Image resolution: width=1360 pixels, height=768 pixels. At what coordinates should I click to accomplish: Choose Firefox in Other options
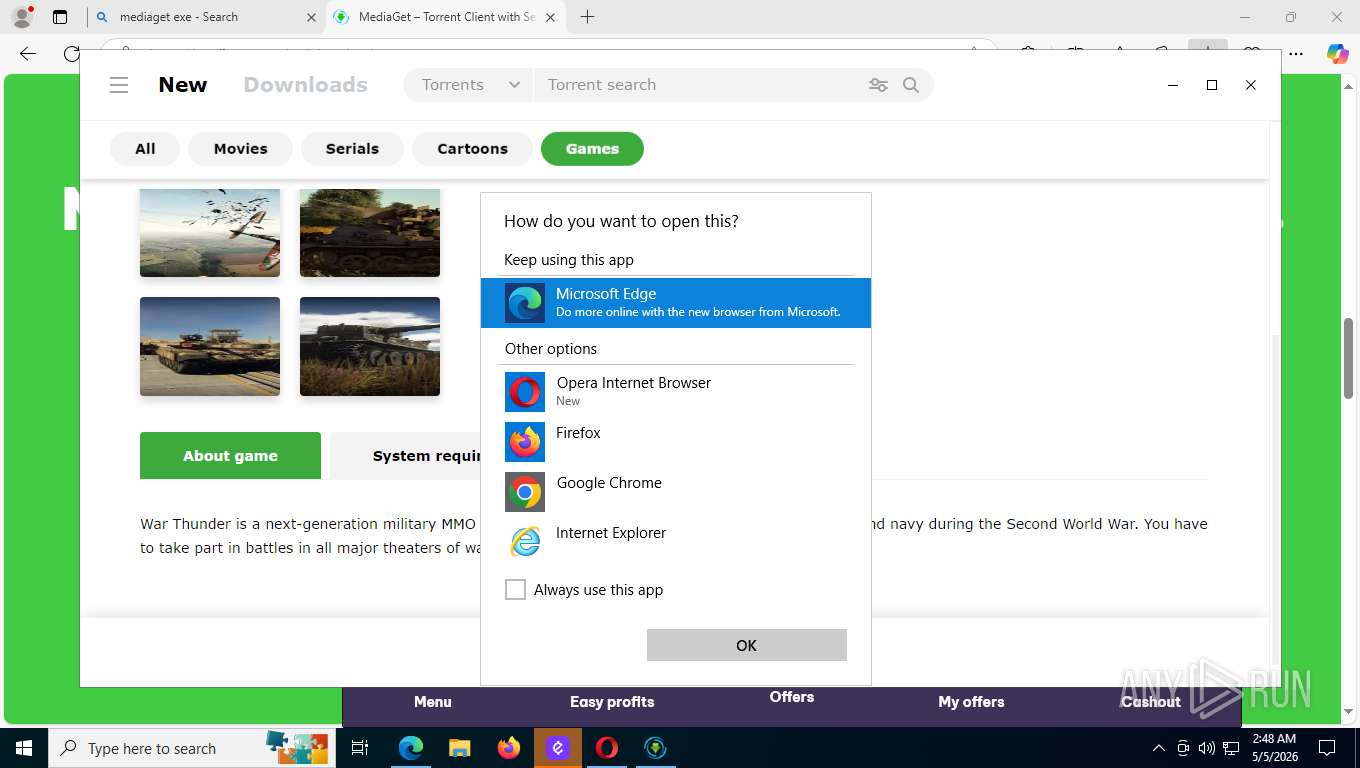(x=676, y=442)
